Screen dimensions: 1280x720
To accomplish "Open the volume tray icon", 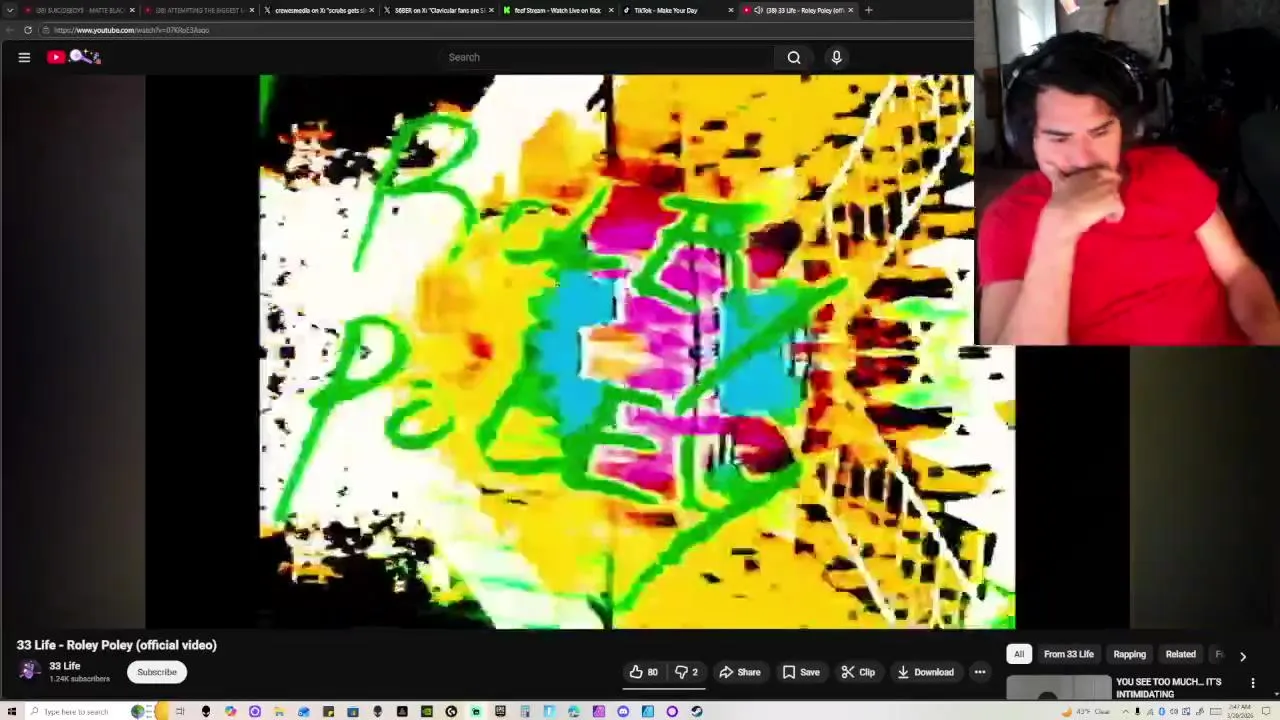I will tap(1174, 711).
